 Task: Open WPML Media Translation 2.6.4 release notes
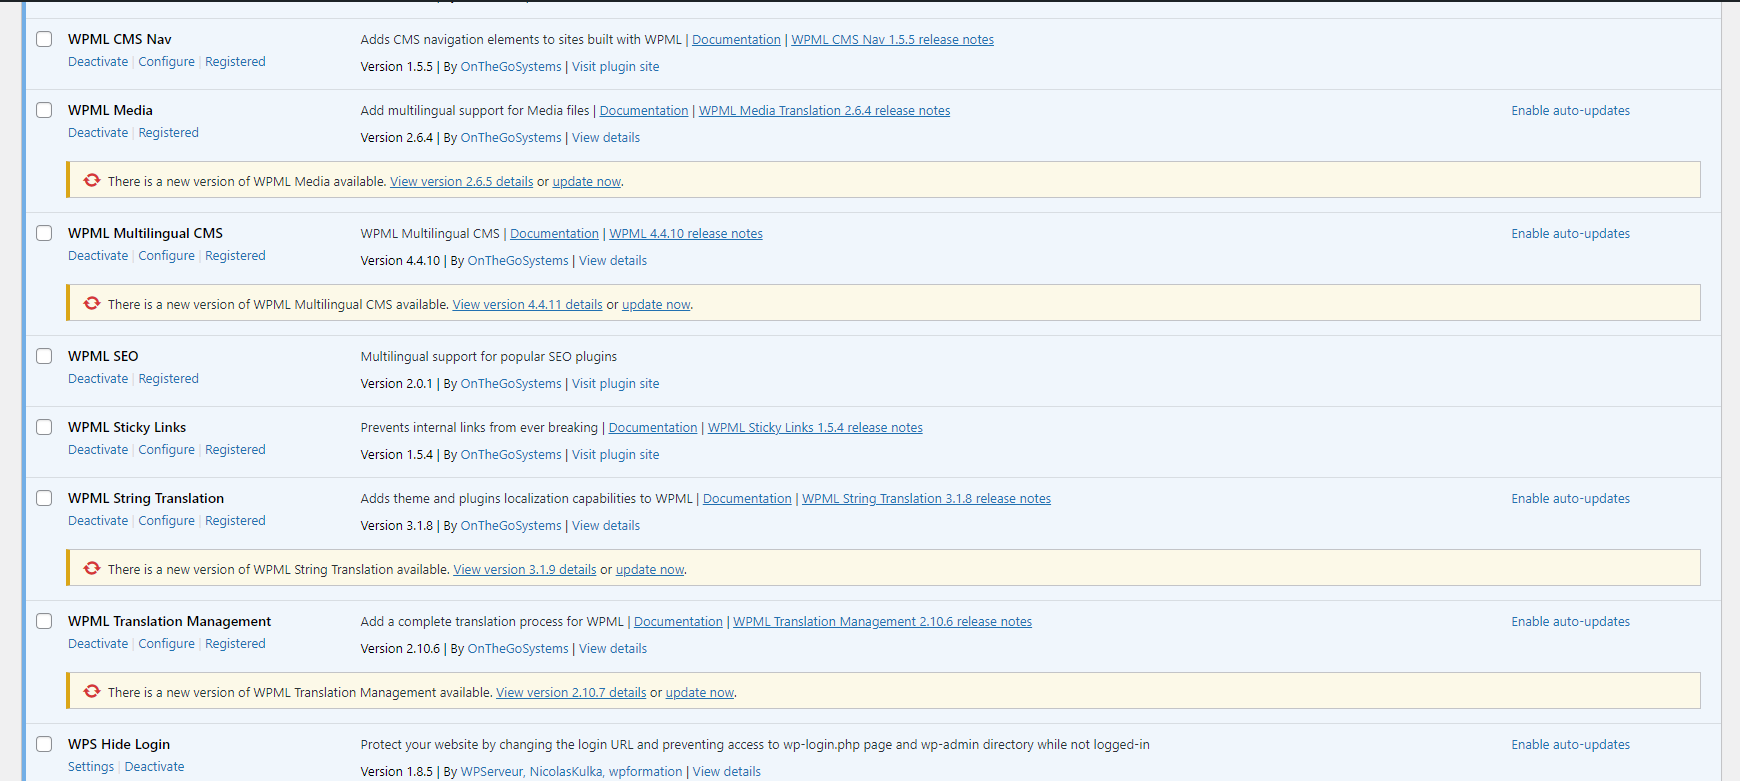(824, 111)
